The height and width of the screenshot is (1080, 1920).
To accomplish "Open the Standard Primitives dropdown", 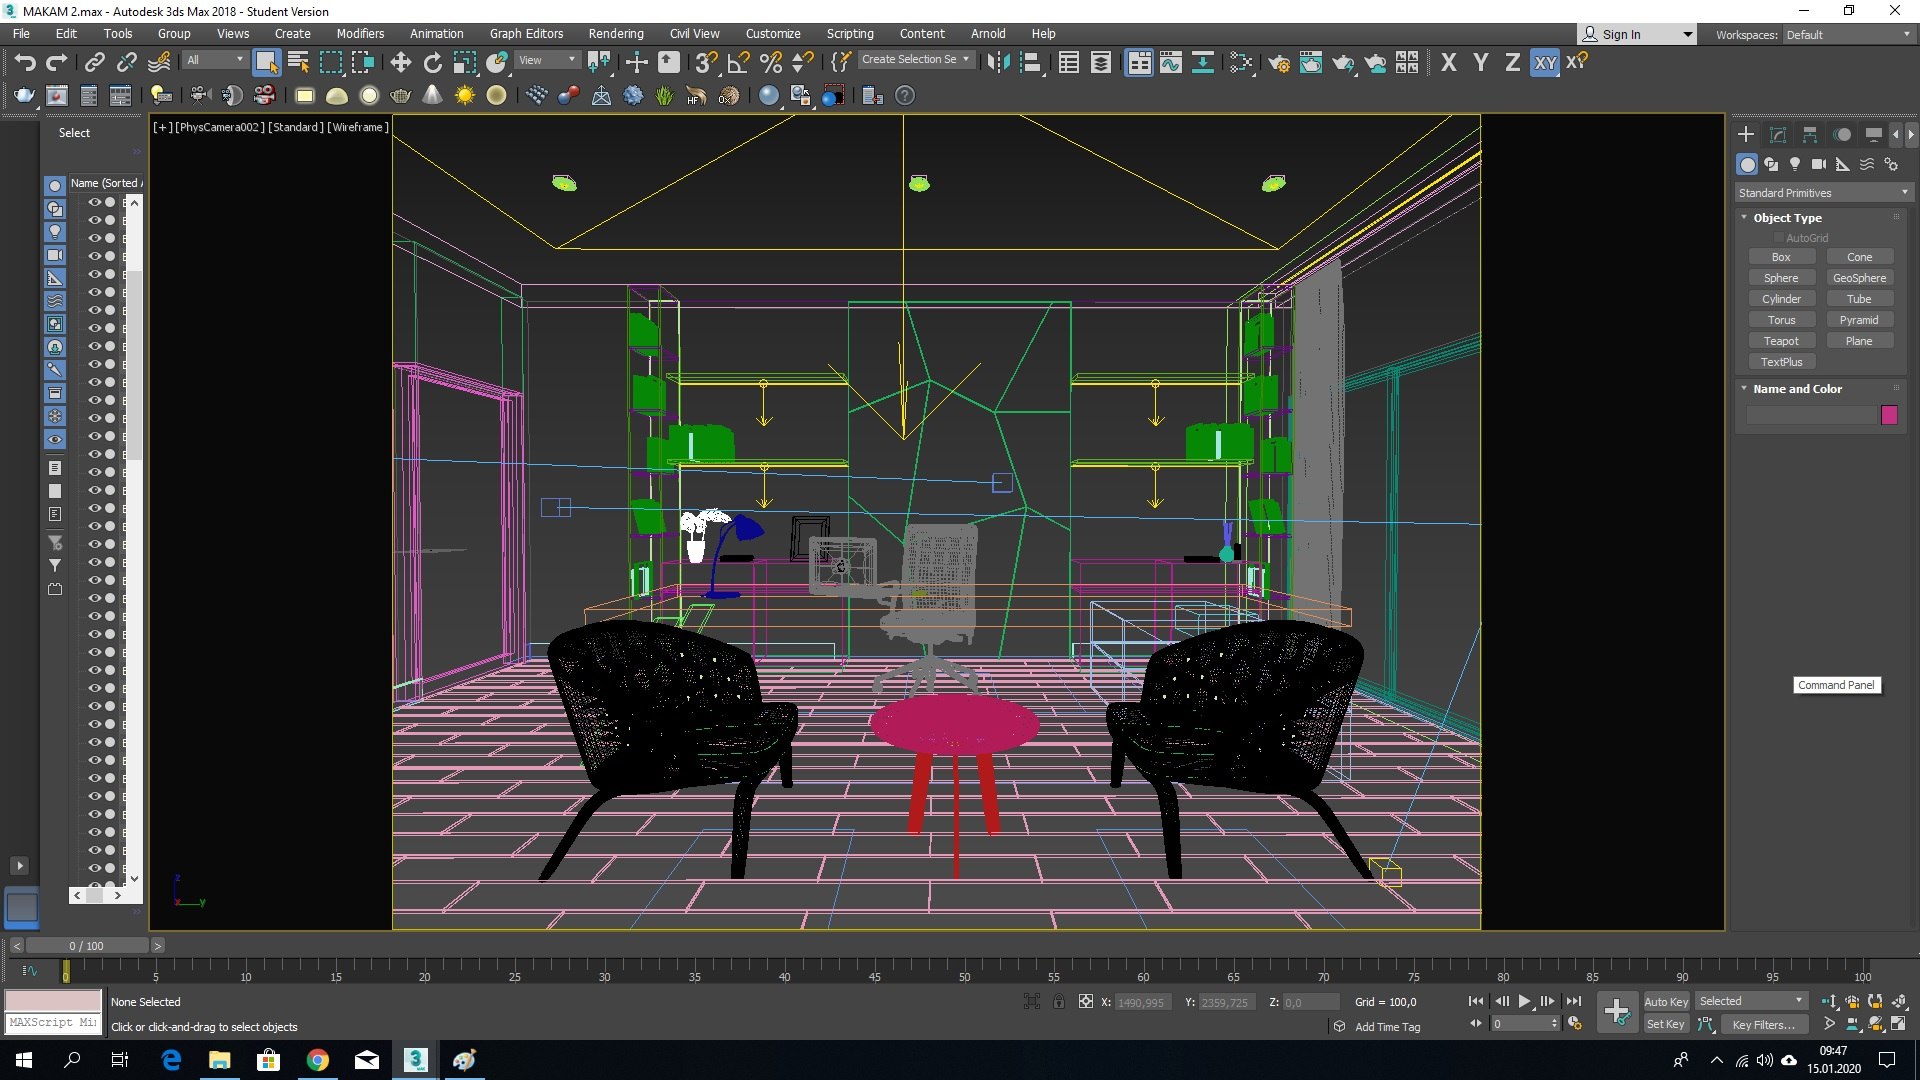I will click(x=1823, y=193).
